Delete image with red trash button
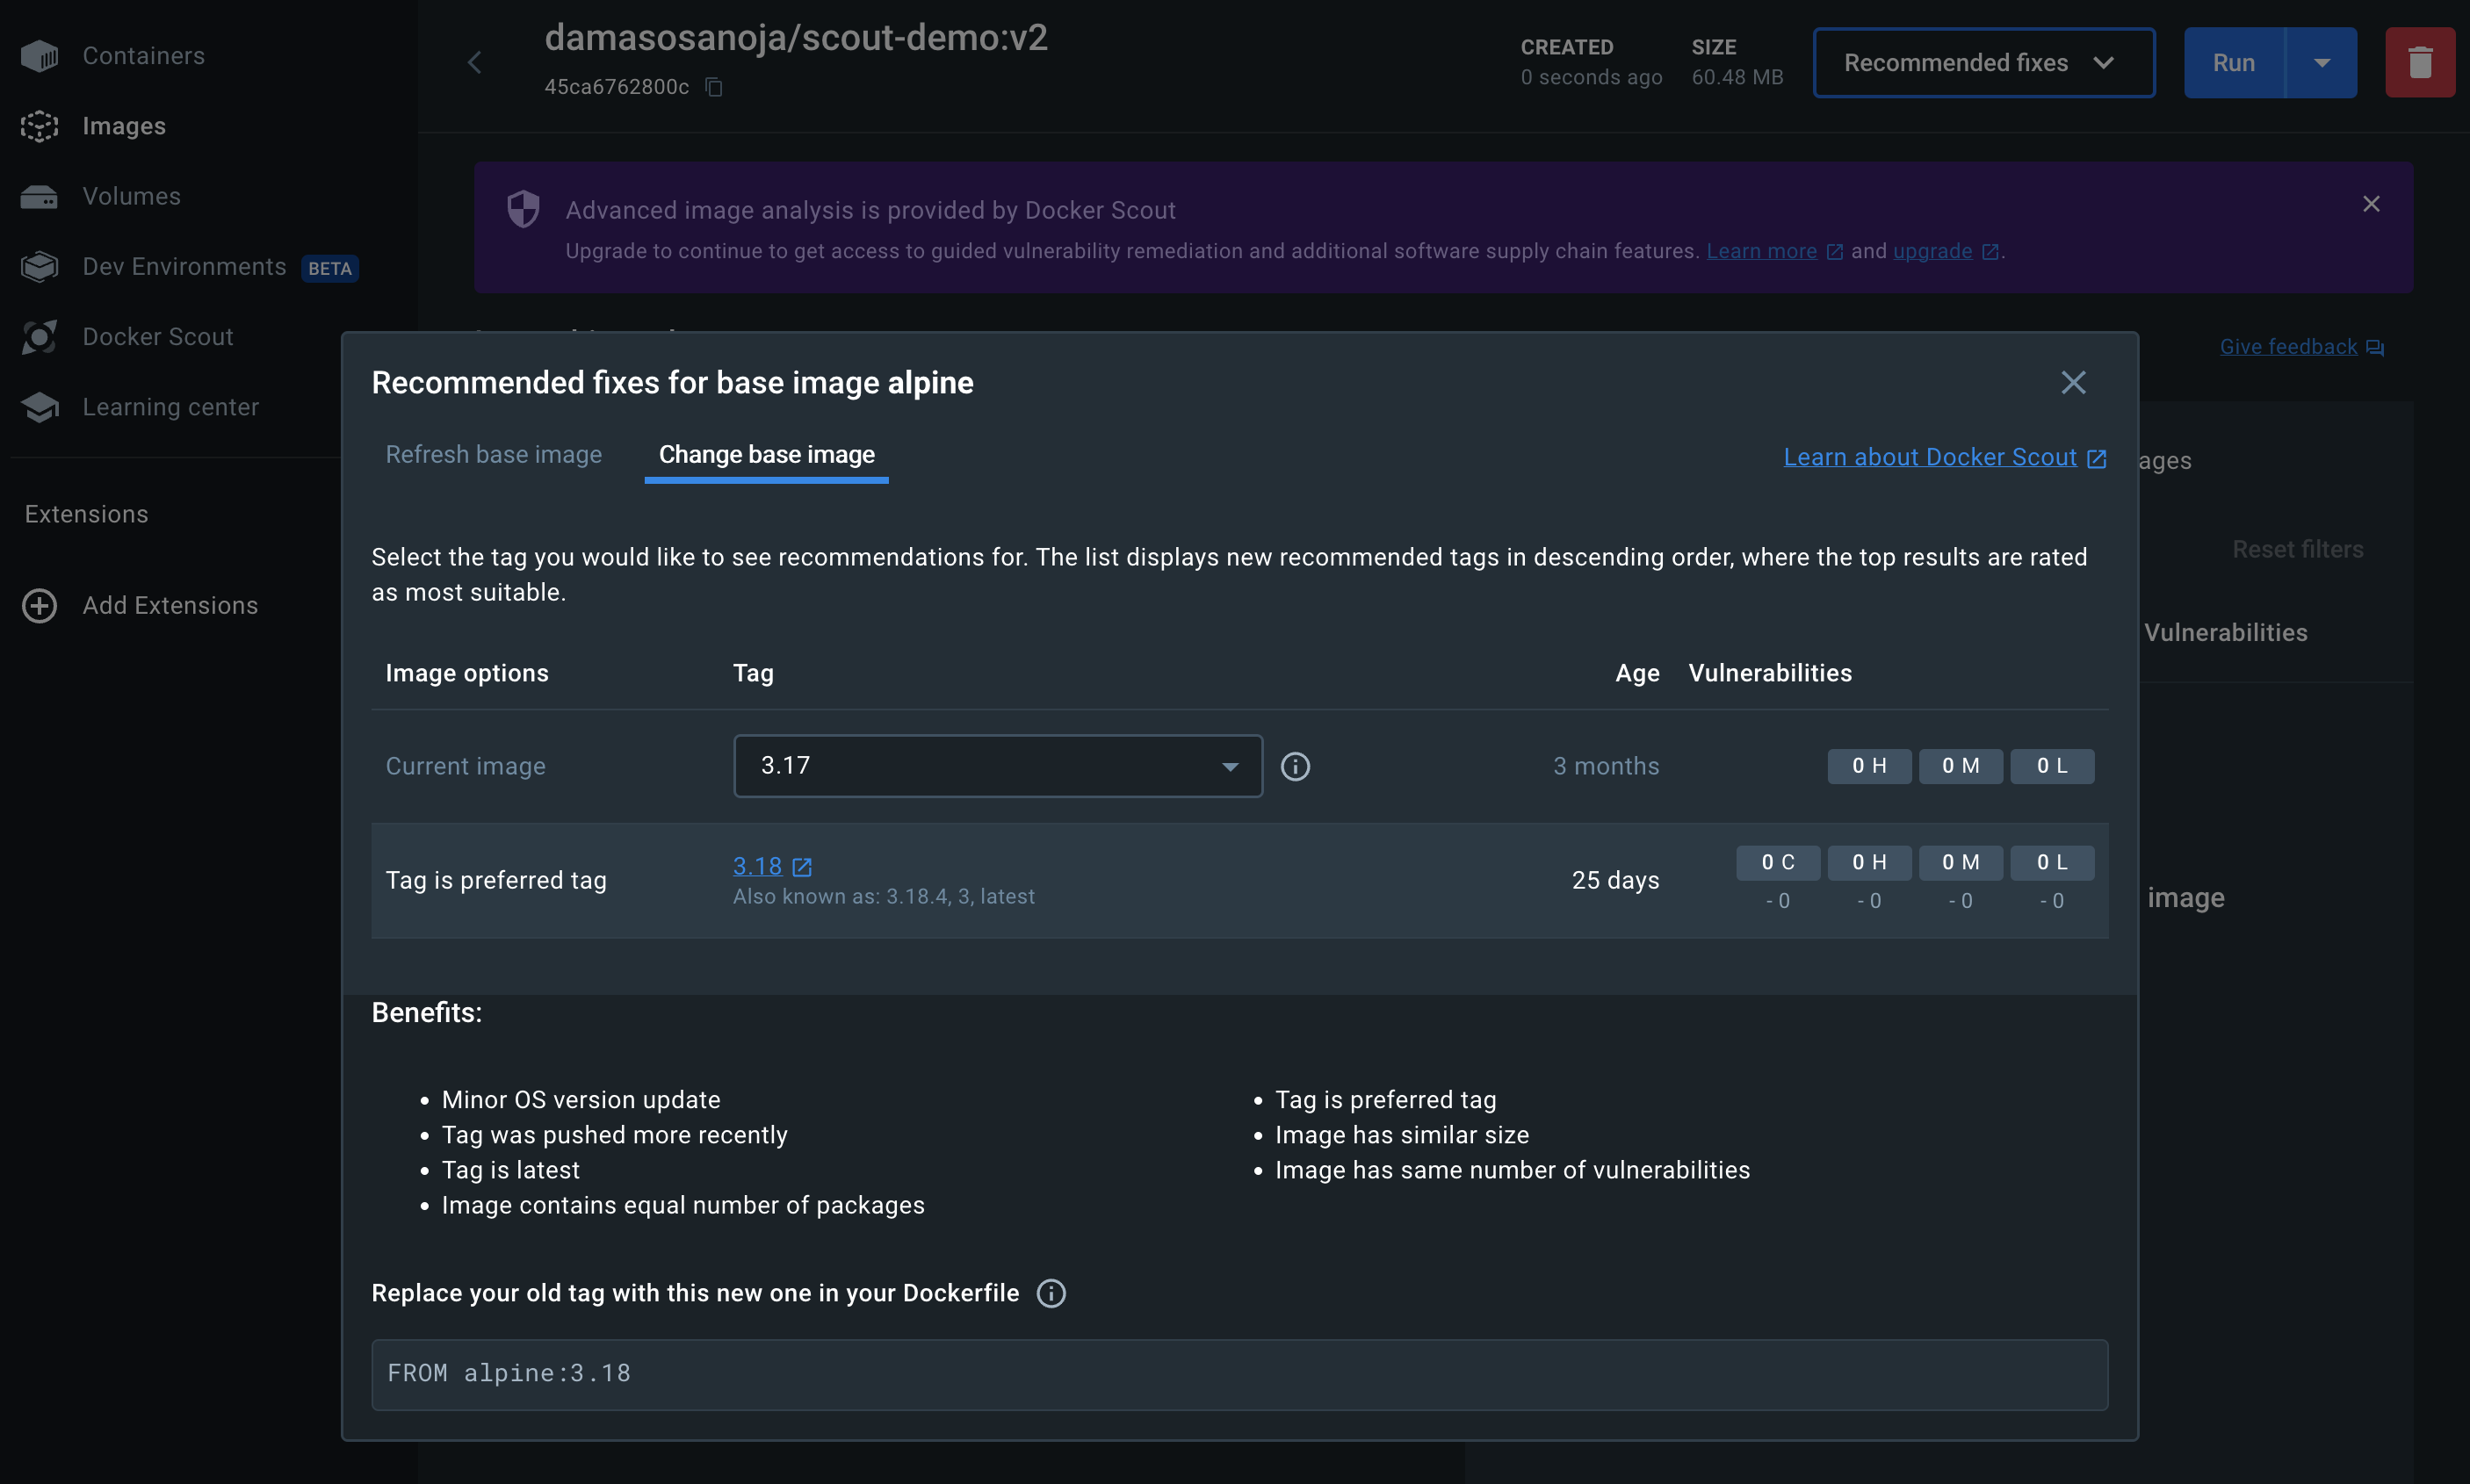This screenshot has width=2470, height=1484. tap(2419, 63)
